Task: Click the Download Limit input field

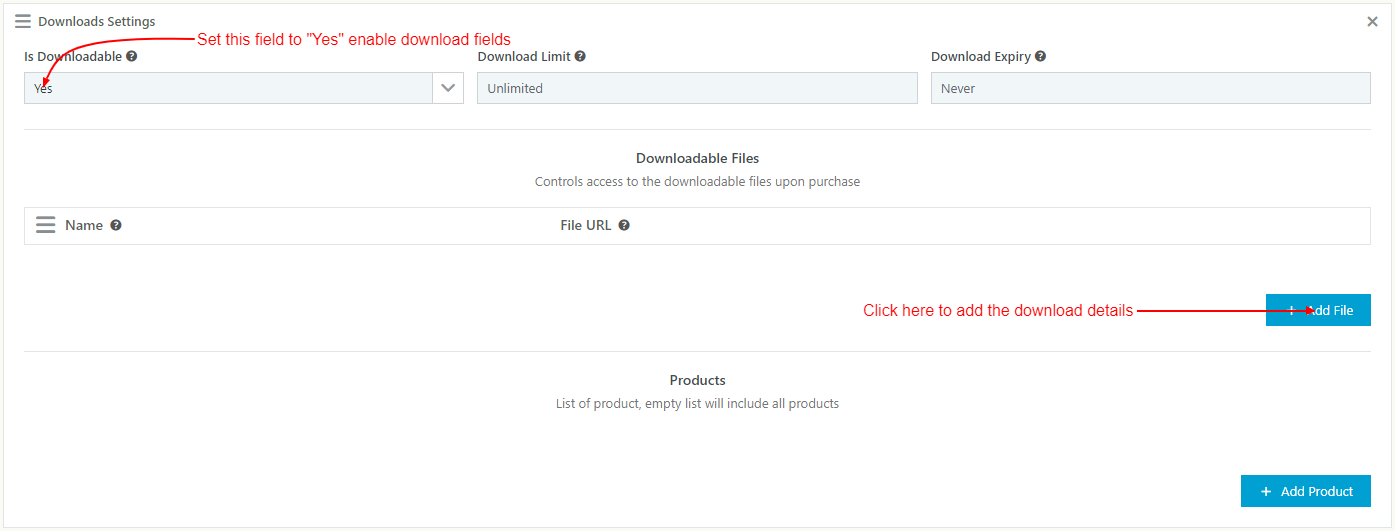Action: click(x=697, y=88)
